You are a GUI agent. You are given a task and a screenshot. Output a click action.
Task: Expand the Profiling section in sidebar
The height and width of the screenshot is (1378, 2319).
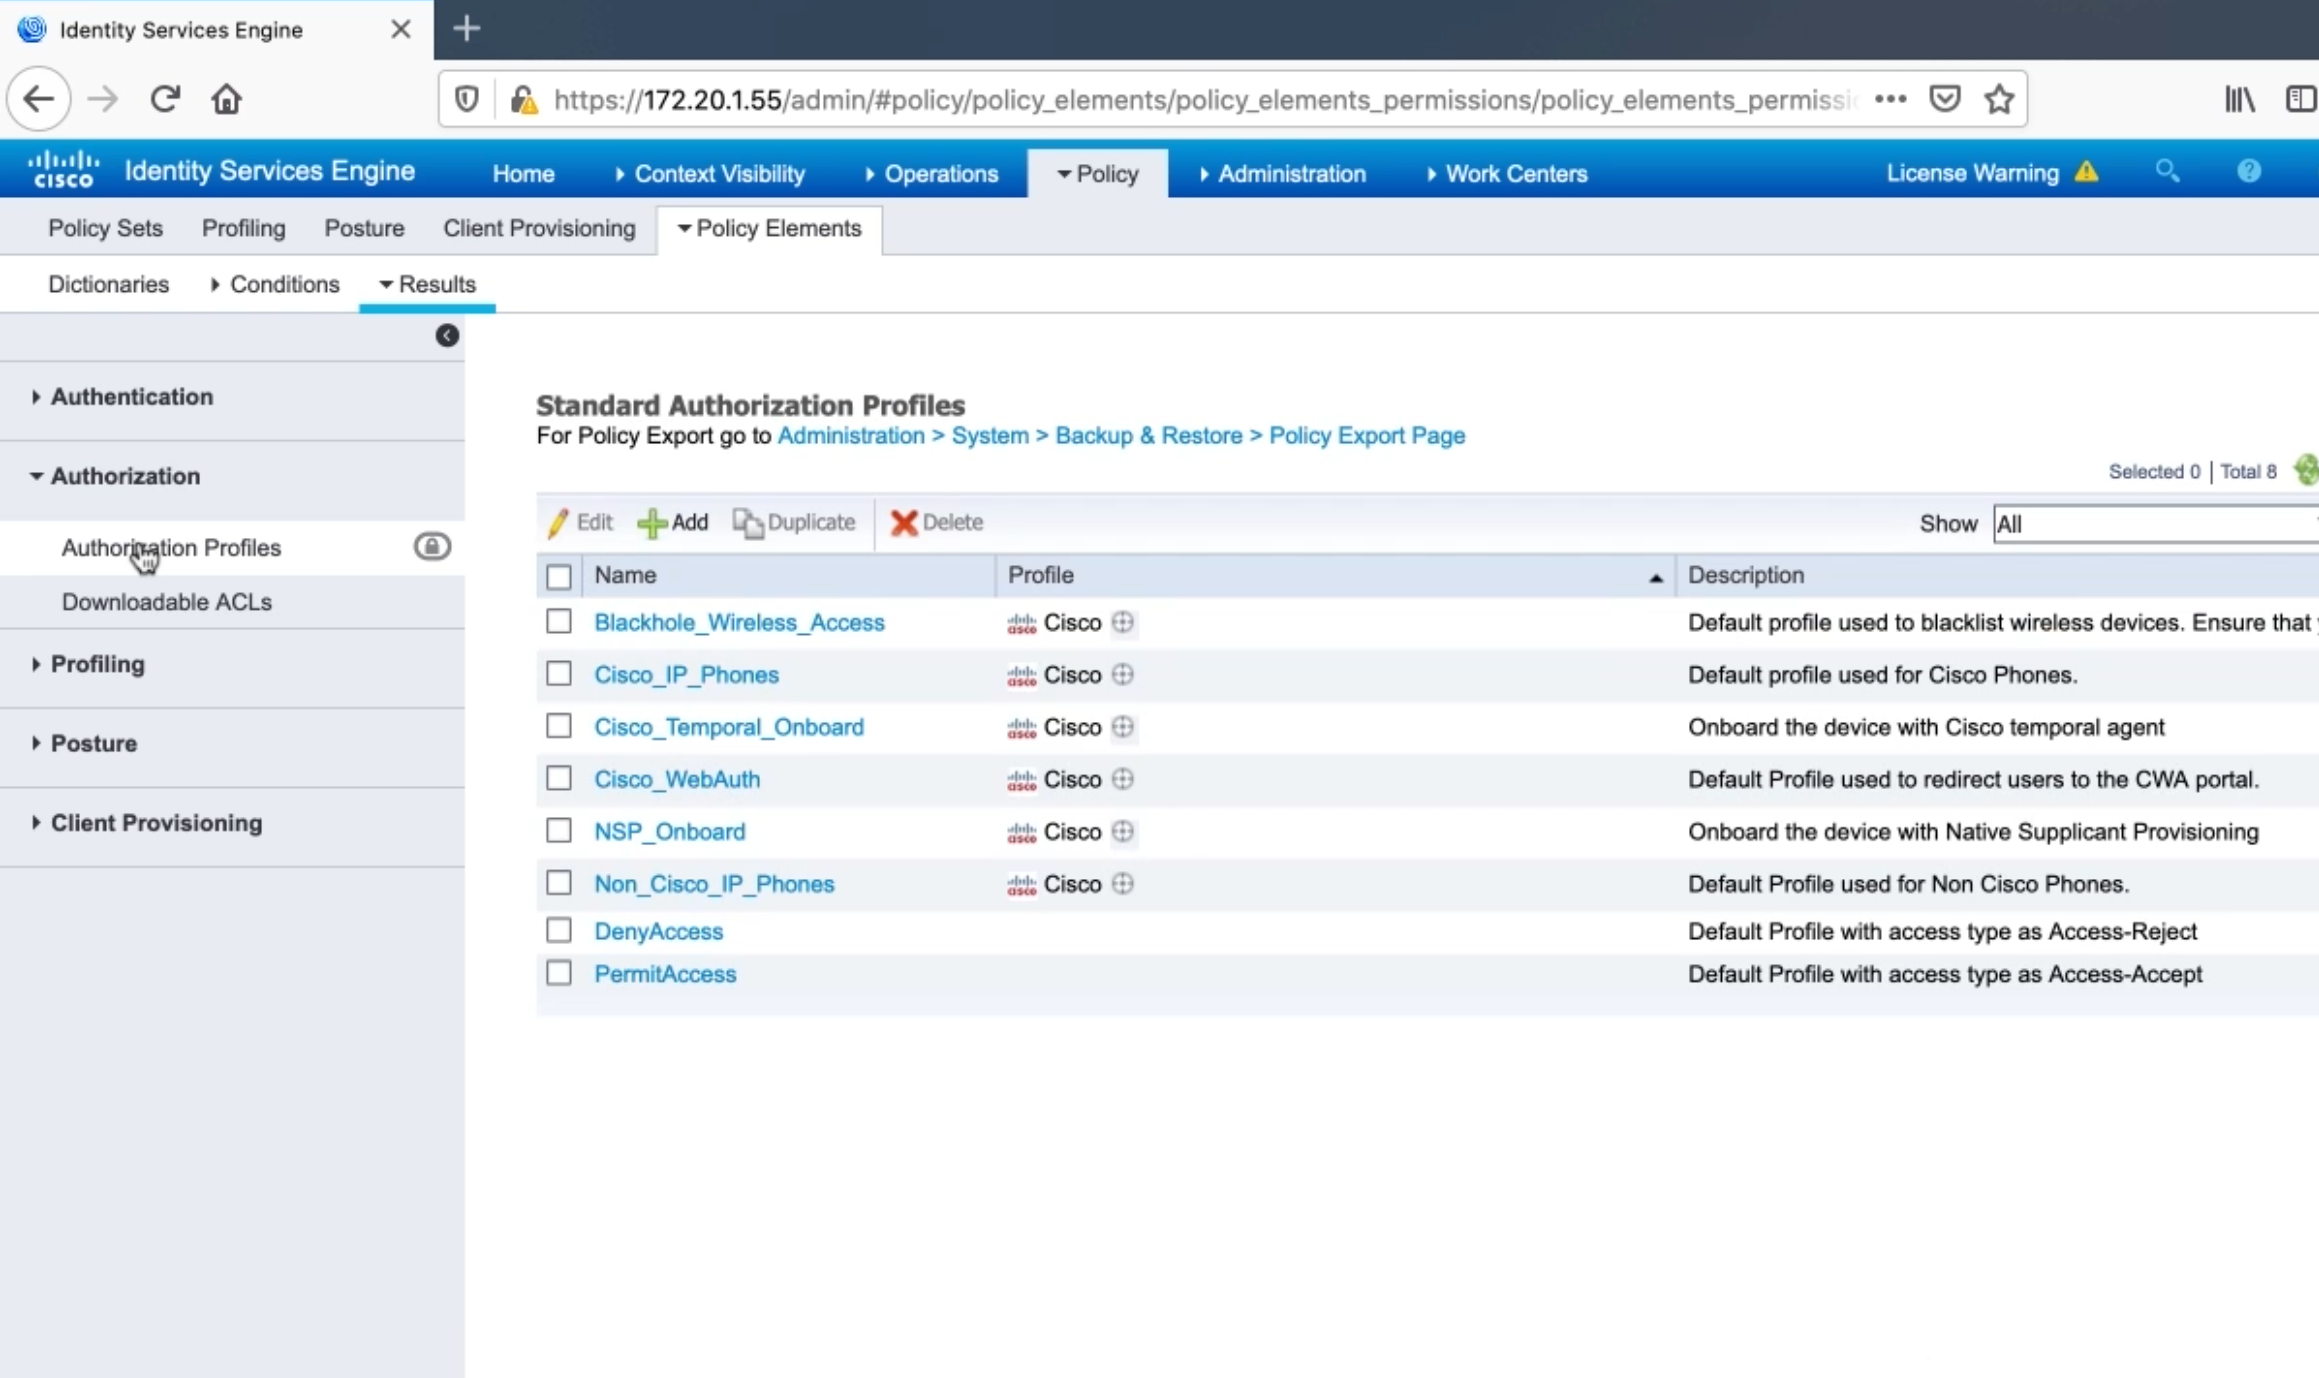(x=88, y=664)
